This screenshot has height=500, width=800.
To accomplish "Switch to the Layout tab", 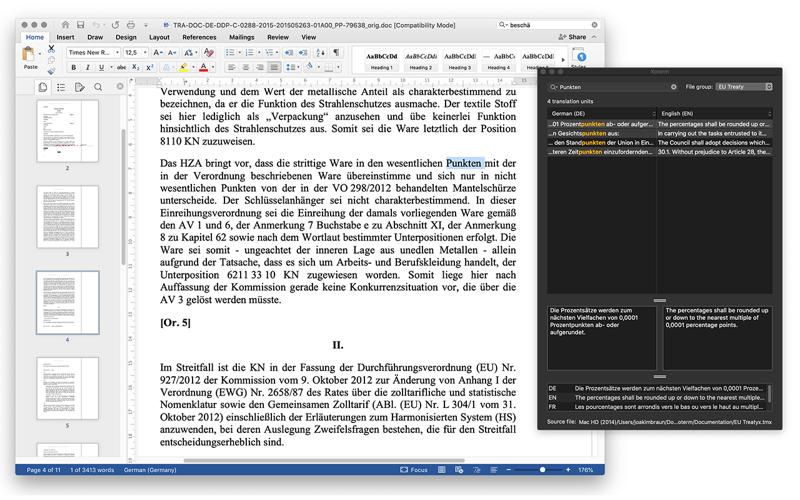I will 159,37.
